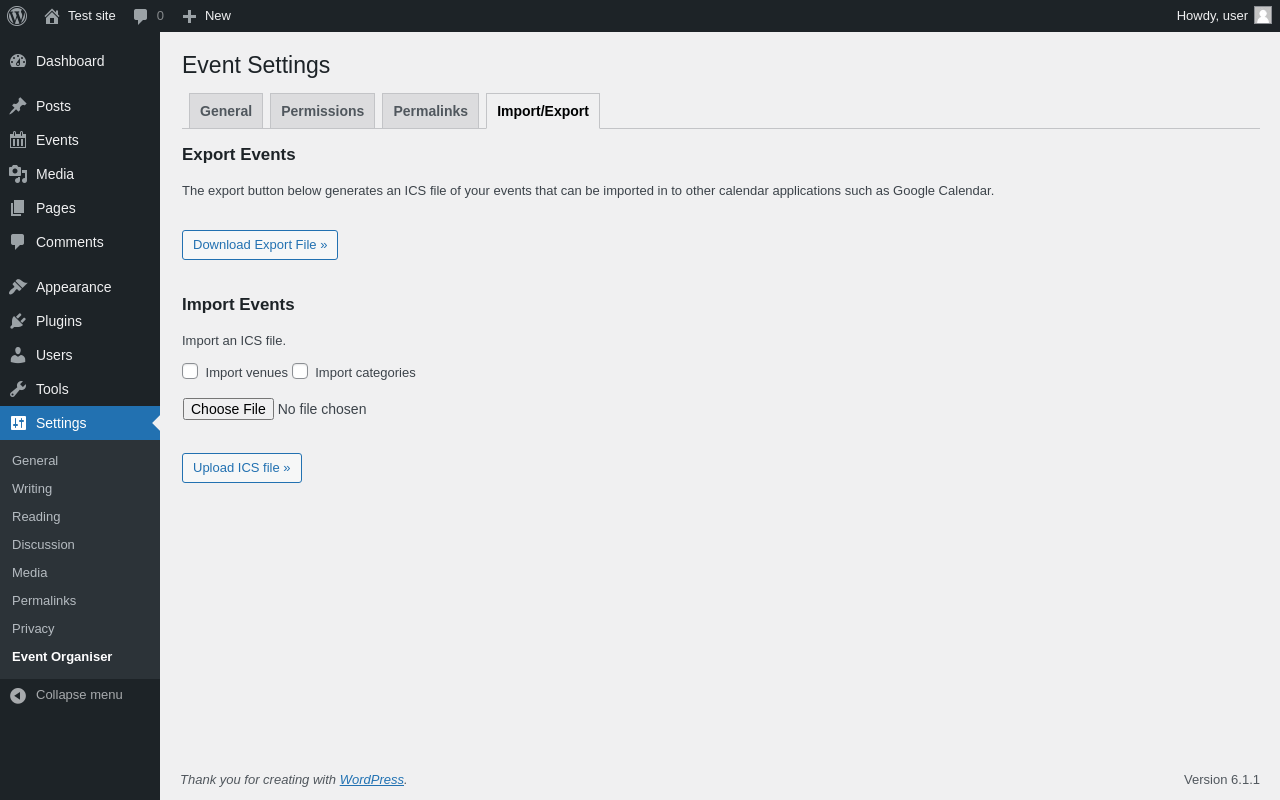1280x800 pixels.
Task: Click the Appearance paintbrush icon
Action: point(18,287)
